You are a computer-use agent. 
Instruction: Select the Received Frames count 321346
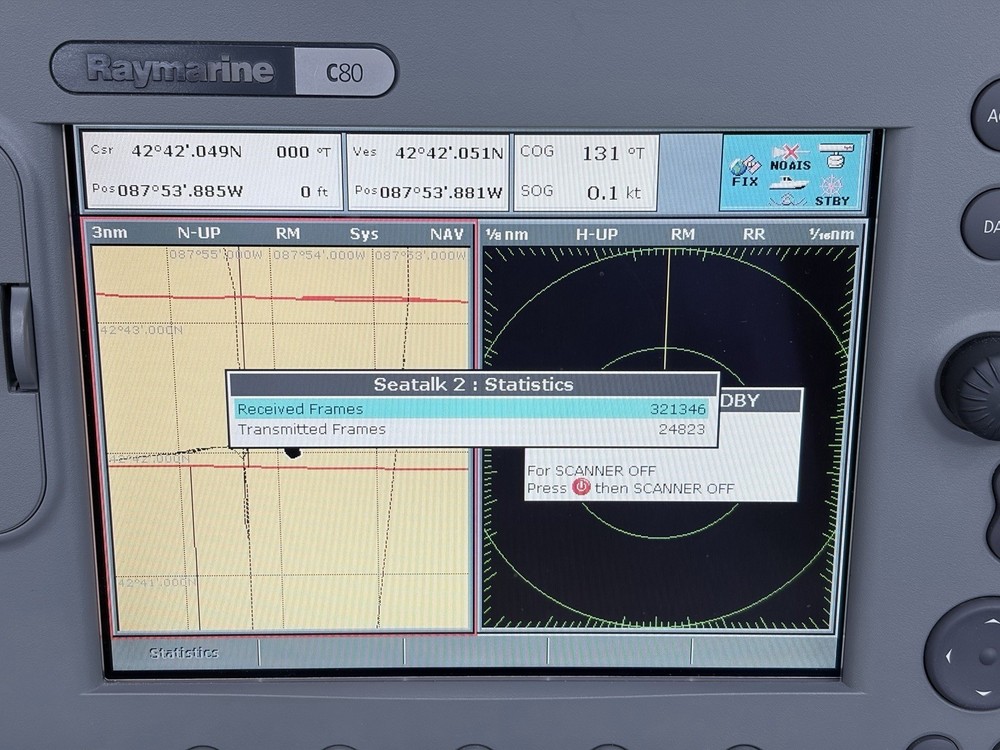point(678,409)
